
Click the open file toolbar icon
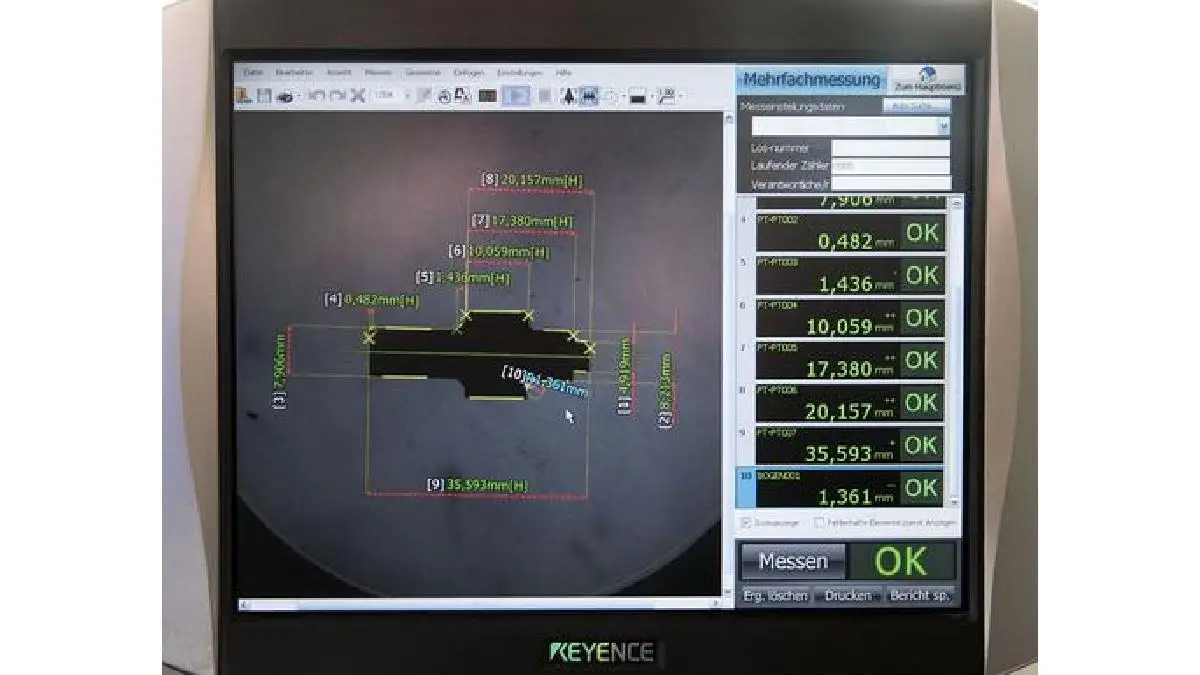243,95
